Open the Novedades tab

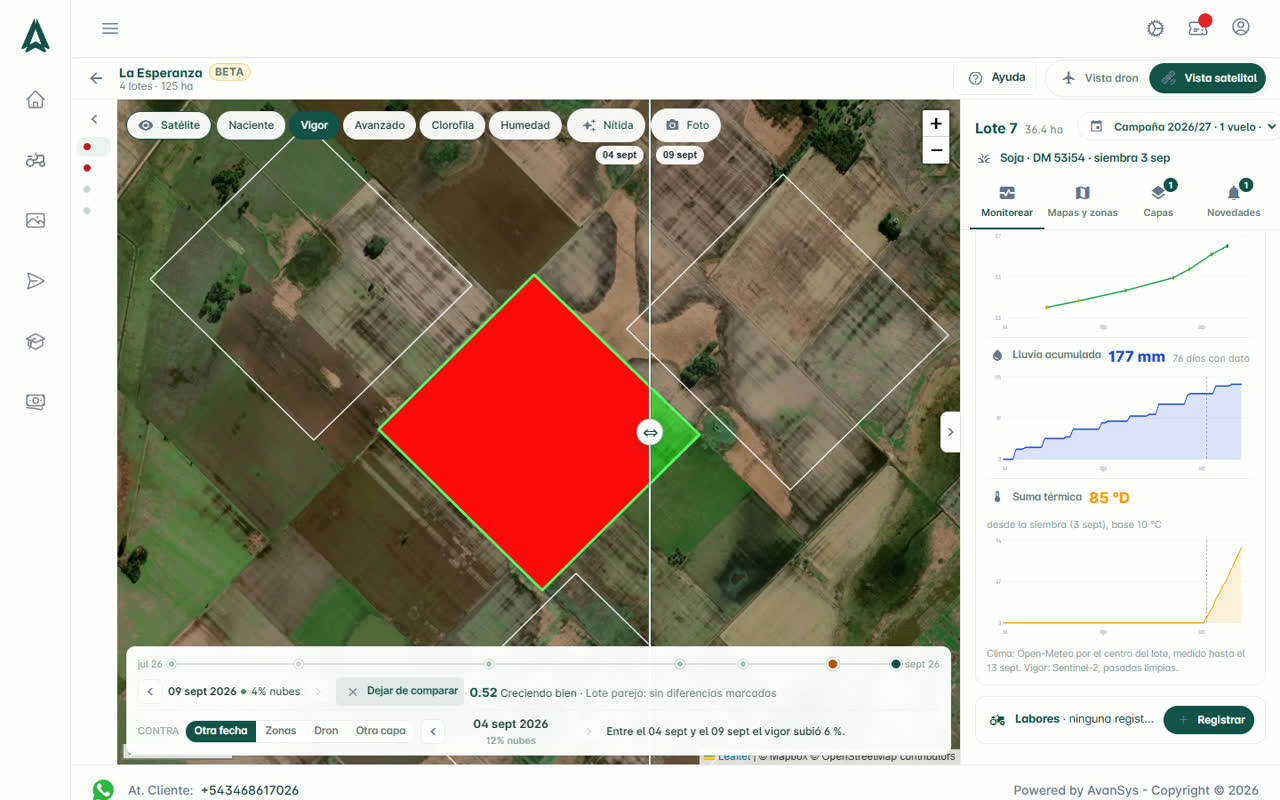[x=1233, y=201]
